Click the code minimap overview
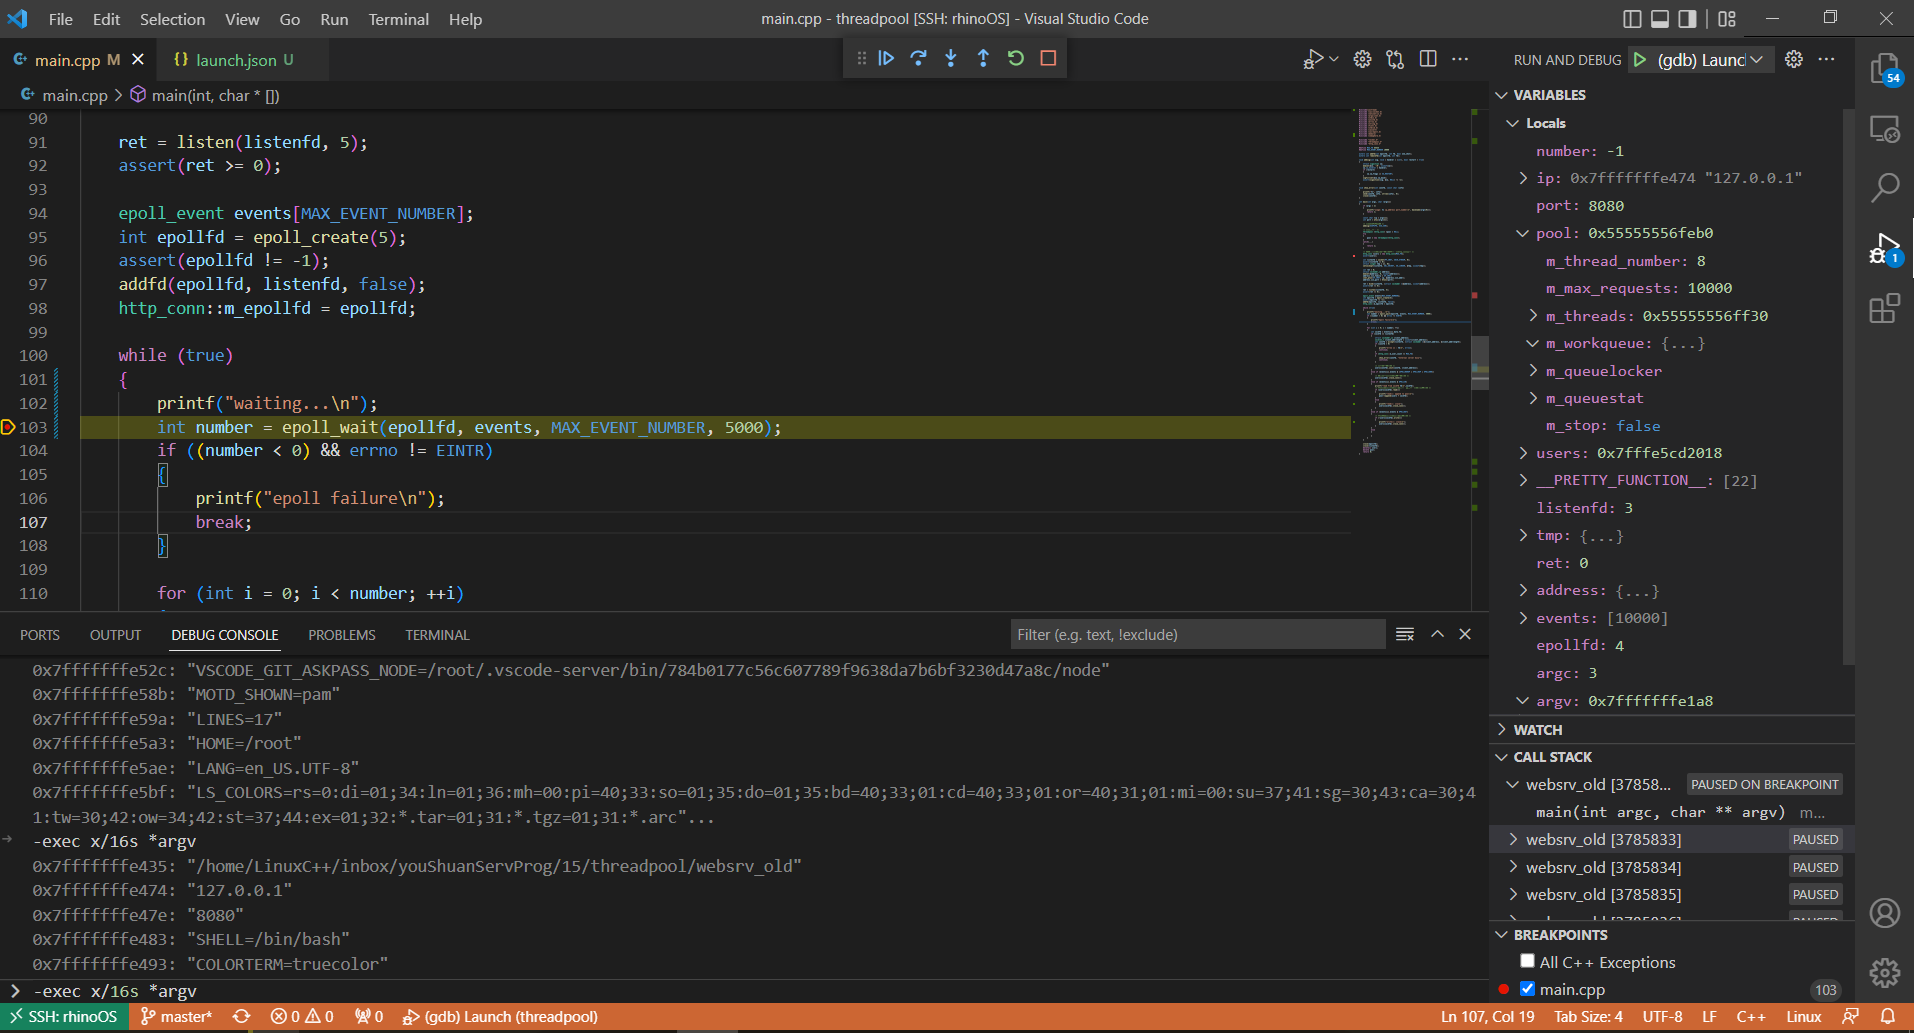This screenshot has width=1914, height=1033. click(x=1410, y=280)
